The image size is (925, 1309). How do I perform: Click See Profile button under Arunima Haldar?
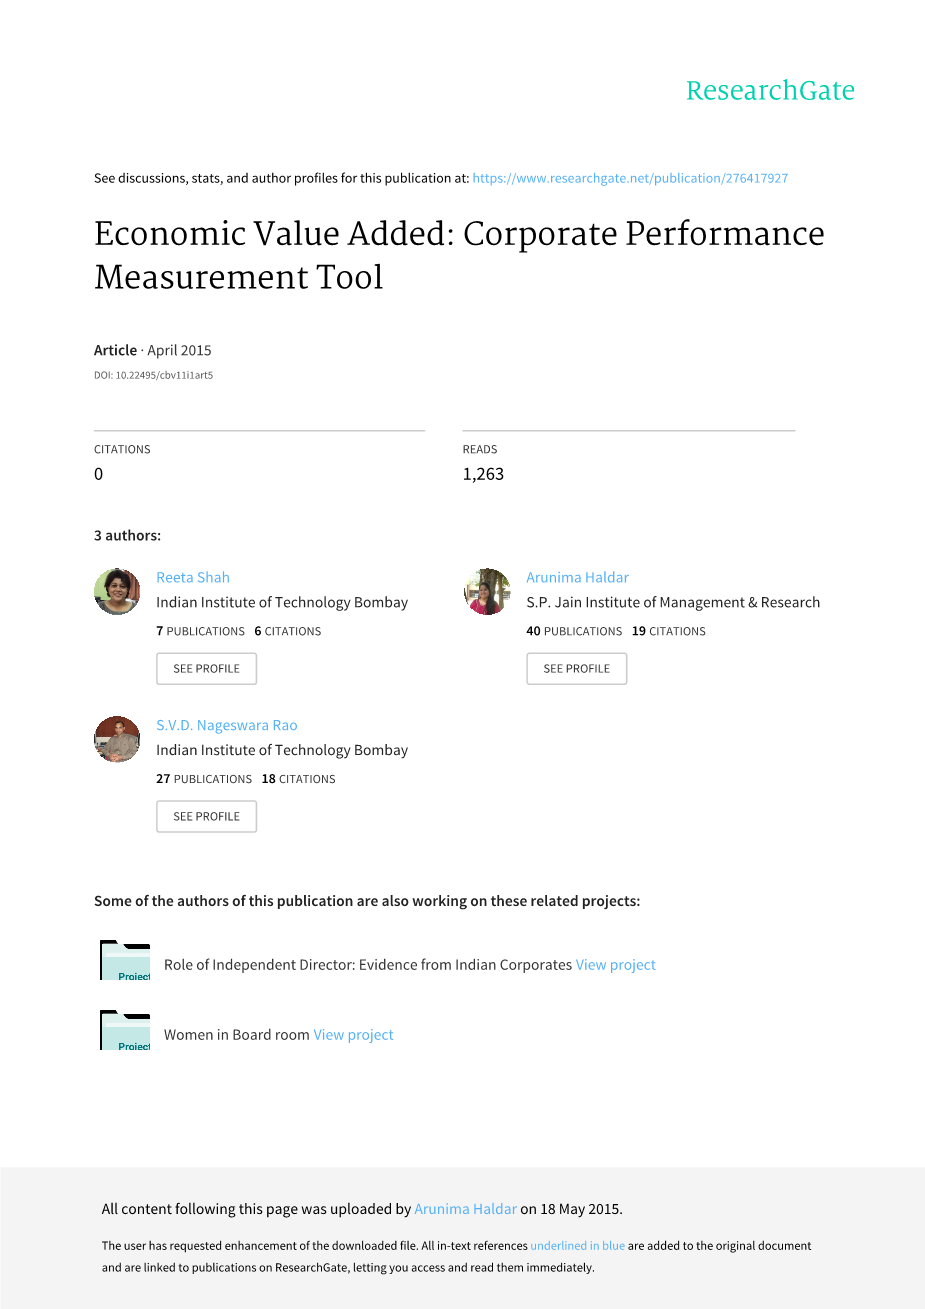point(576,669)
